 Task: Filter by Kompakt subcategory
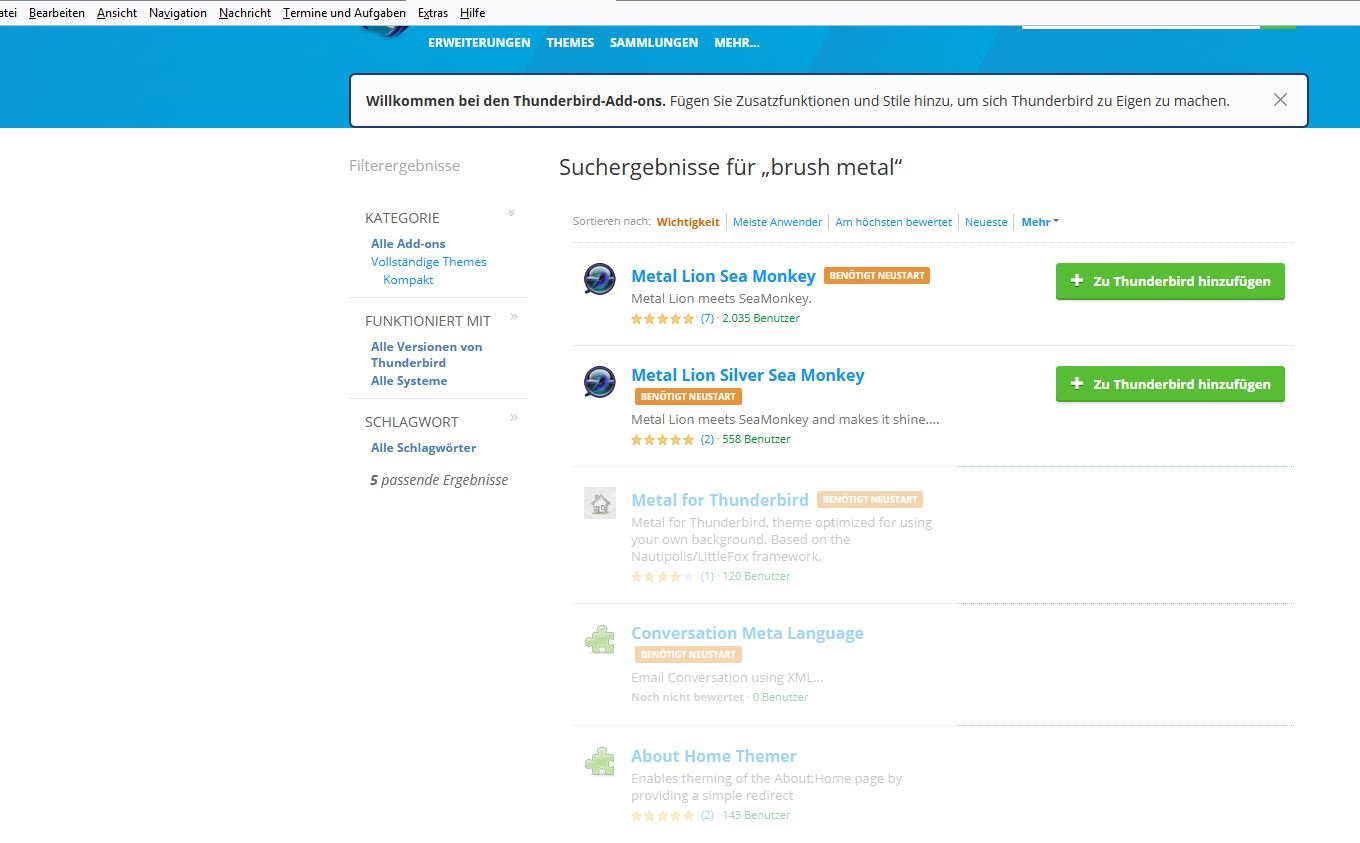408,280
